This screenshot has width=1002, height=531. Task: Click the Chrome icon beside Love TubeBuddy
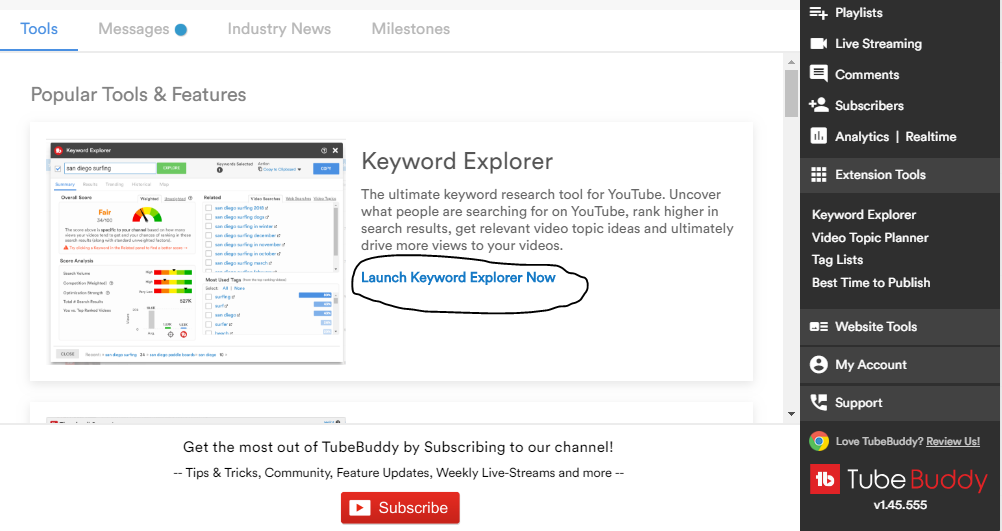(819, 442)
